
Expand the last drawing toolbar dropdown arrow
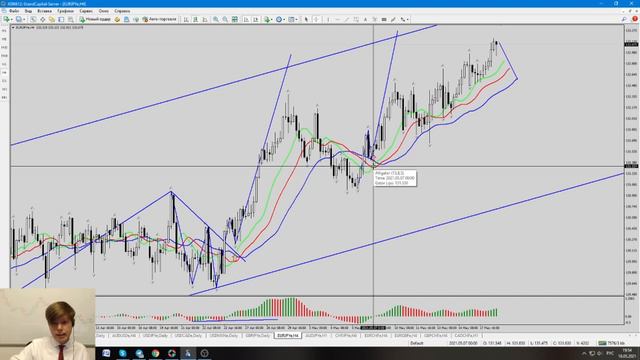click(407, 19)
